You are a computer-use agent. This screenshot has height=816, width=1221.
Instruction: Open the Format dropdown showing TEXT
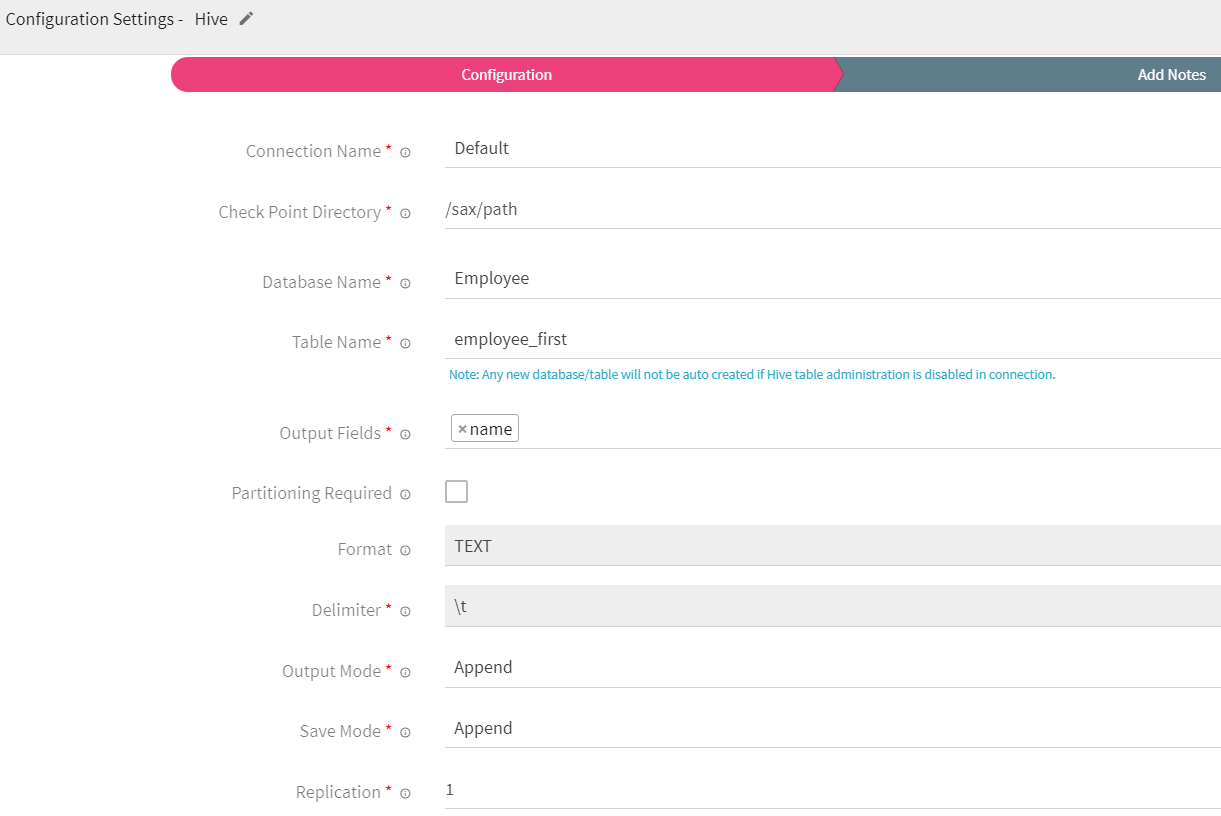pos(832,546)
